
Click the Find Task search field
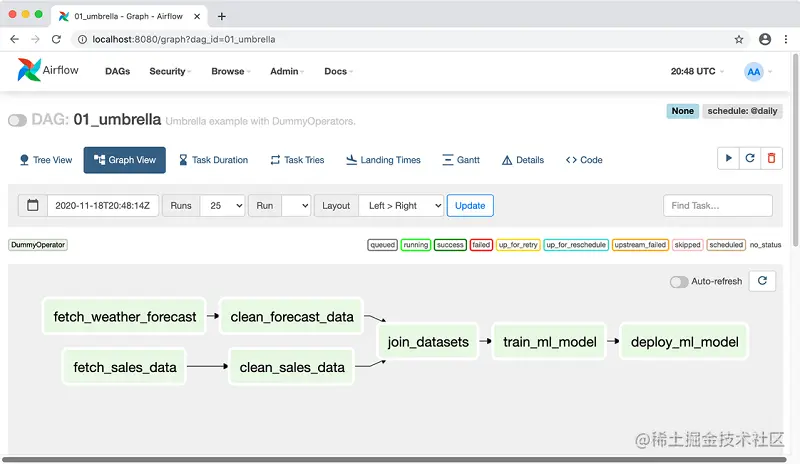coord(717,205)
